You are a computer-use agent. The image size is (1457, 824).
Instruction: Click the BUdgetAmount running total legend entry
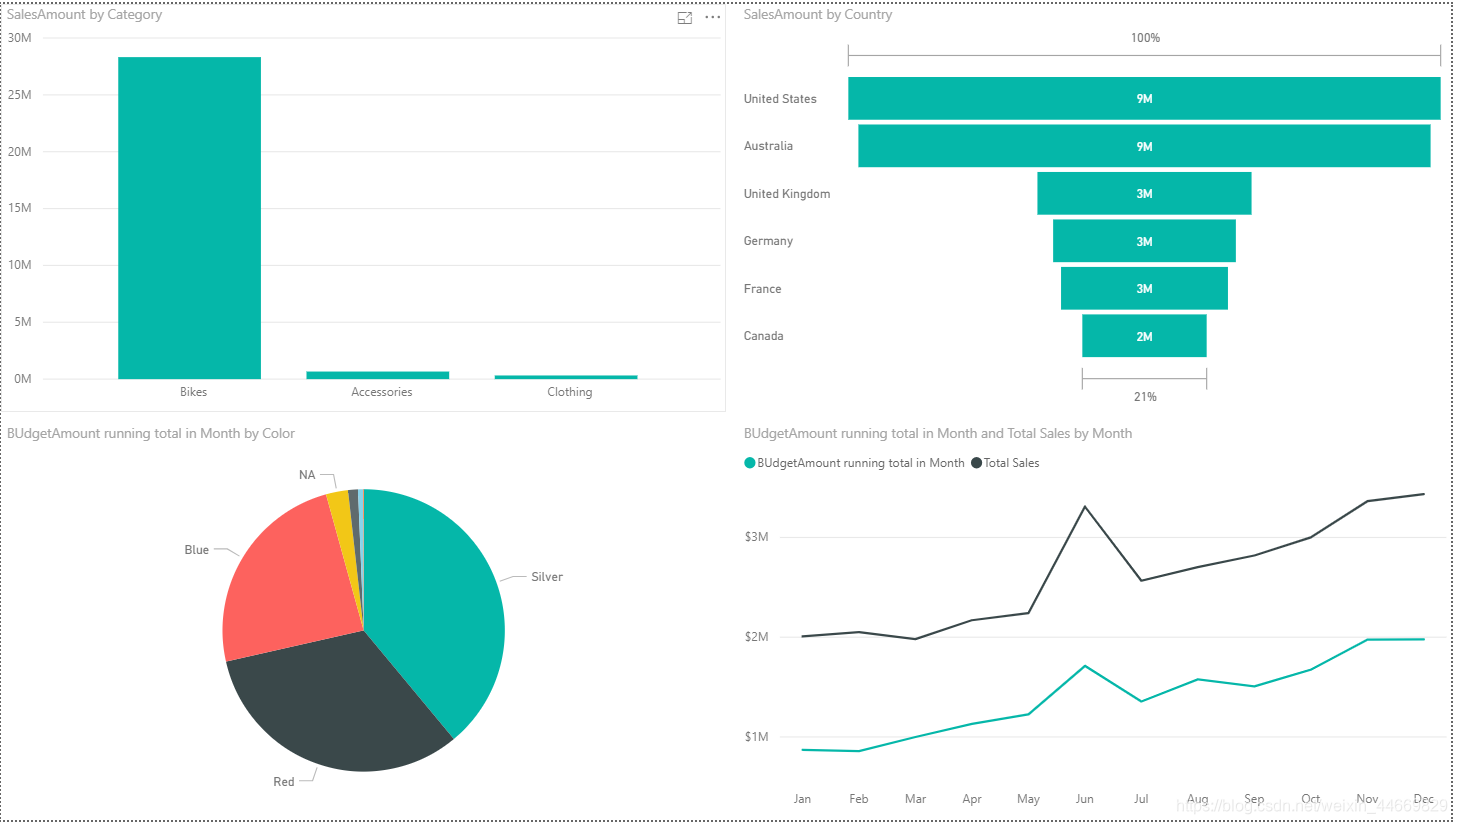point(854,463)
